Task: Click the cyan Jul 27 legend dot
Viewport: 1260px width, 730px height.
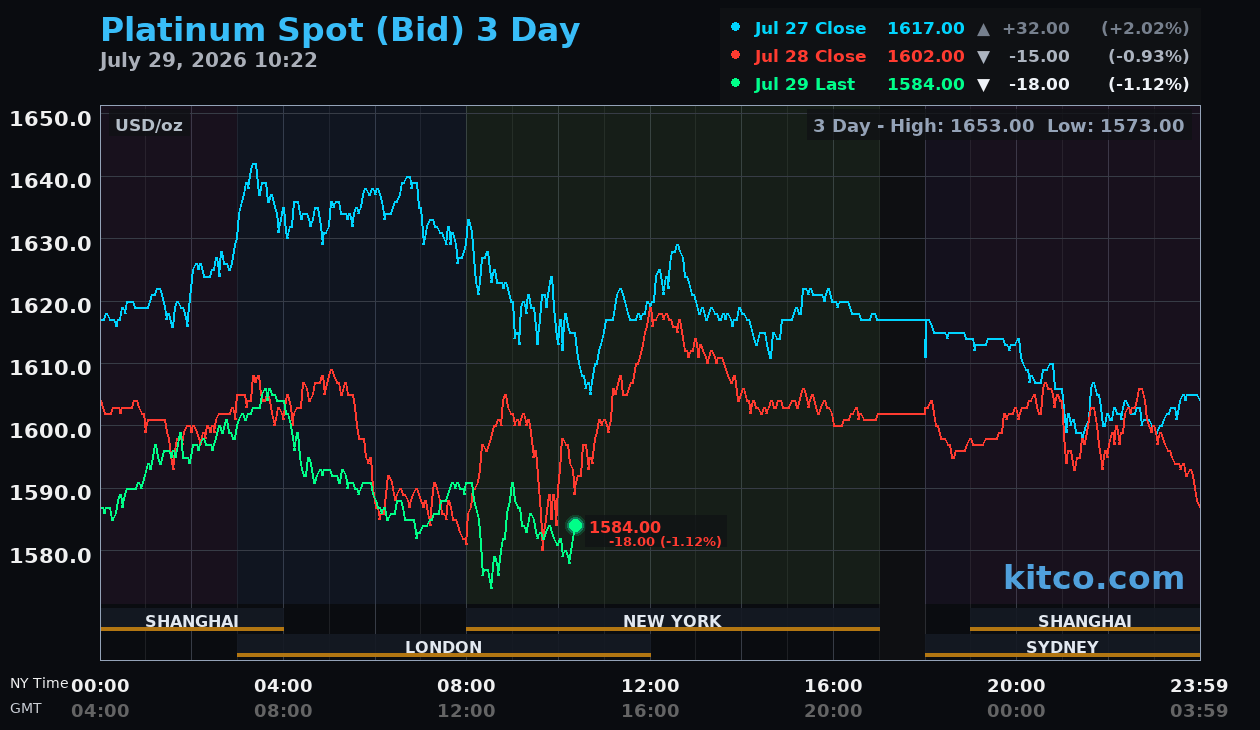Action: click(x=736, y=28)
